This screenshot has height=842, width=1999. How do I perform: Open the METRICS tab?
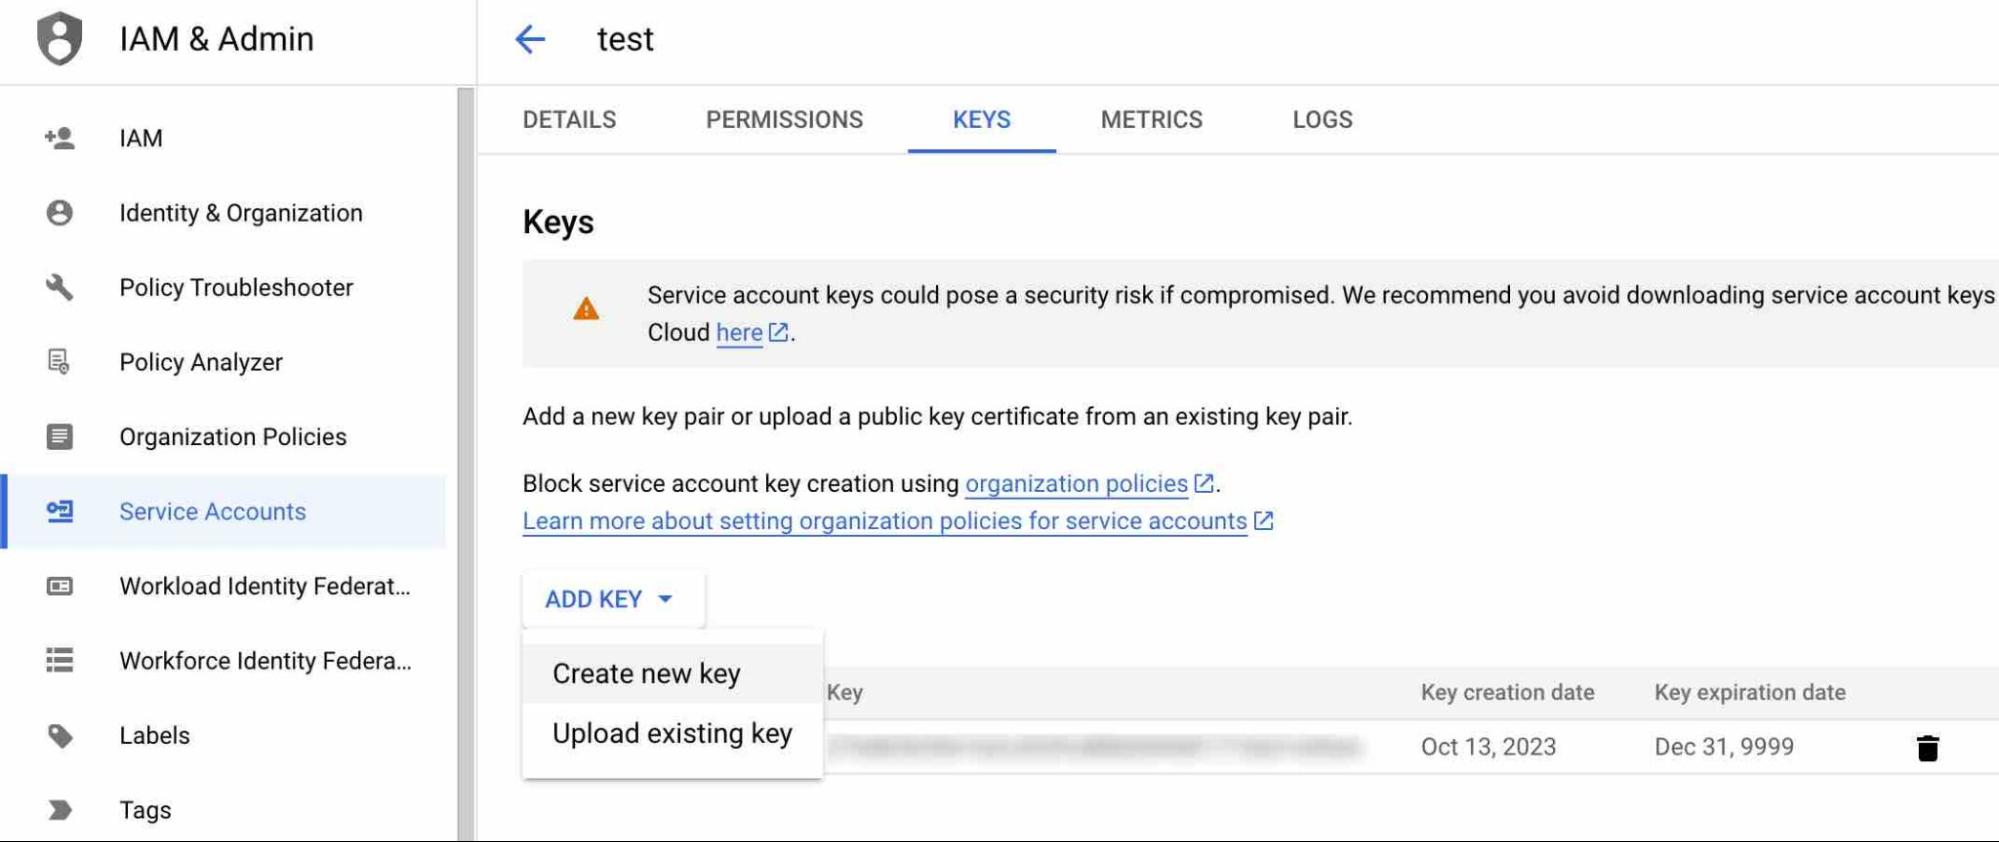click(x=1151, y=119)
